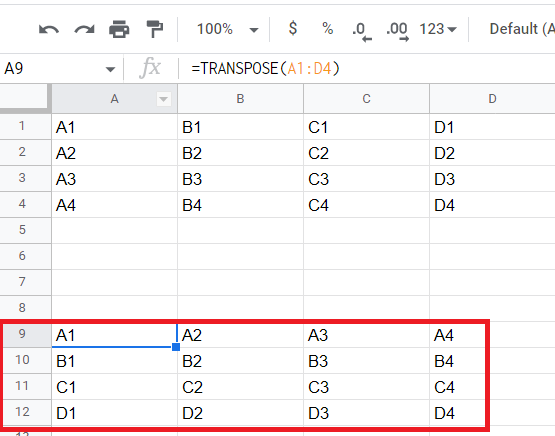Click cell containing B3 in row 3

(240, 179)
